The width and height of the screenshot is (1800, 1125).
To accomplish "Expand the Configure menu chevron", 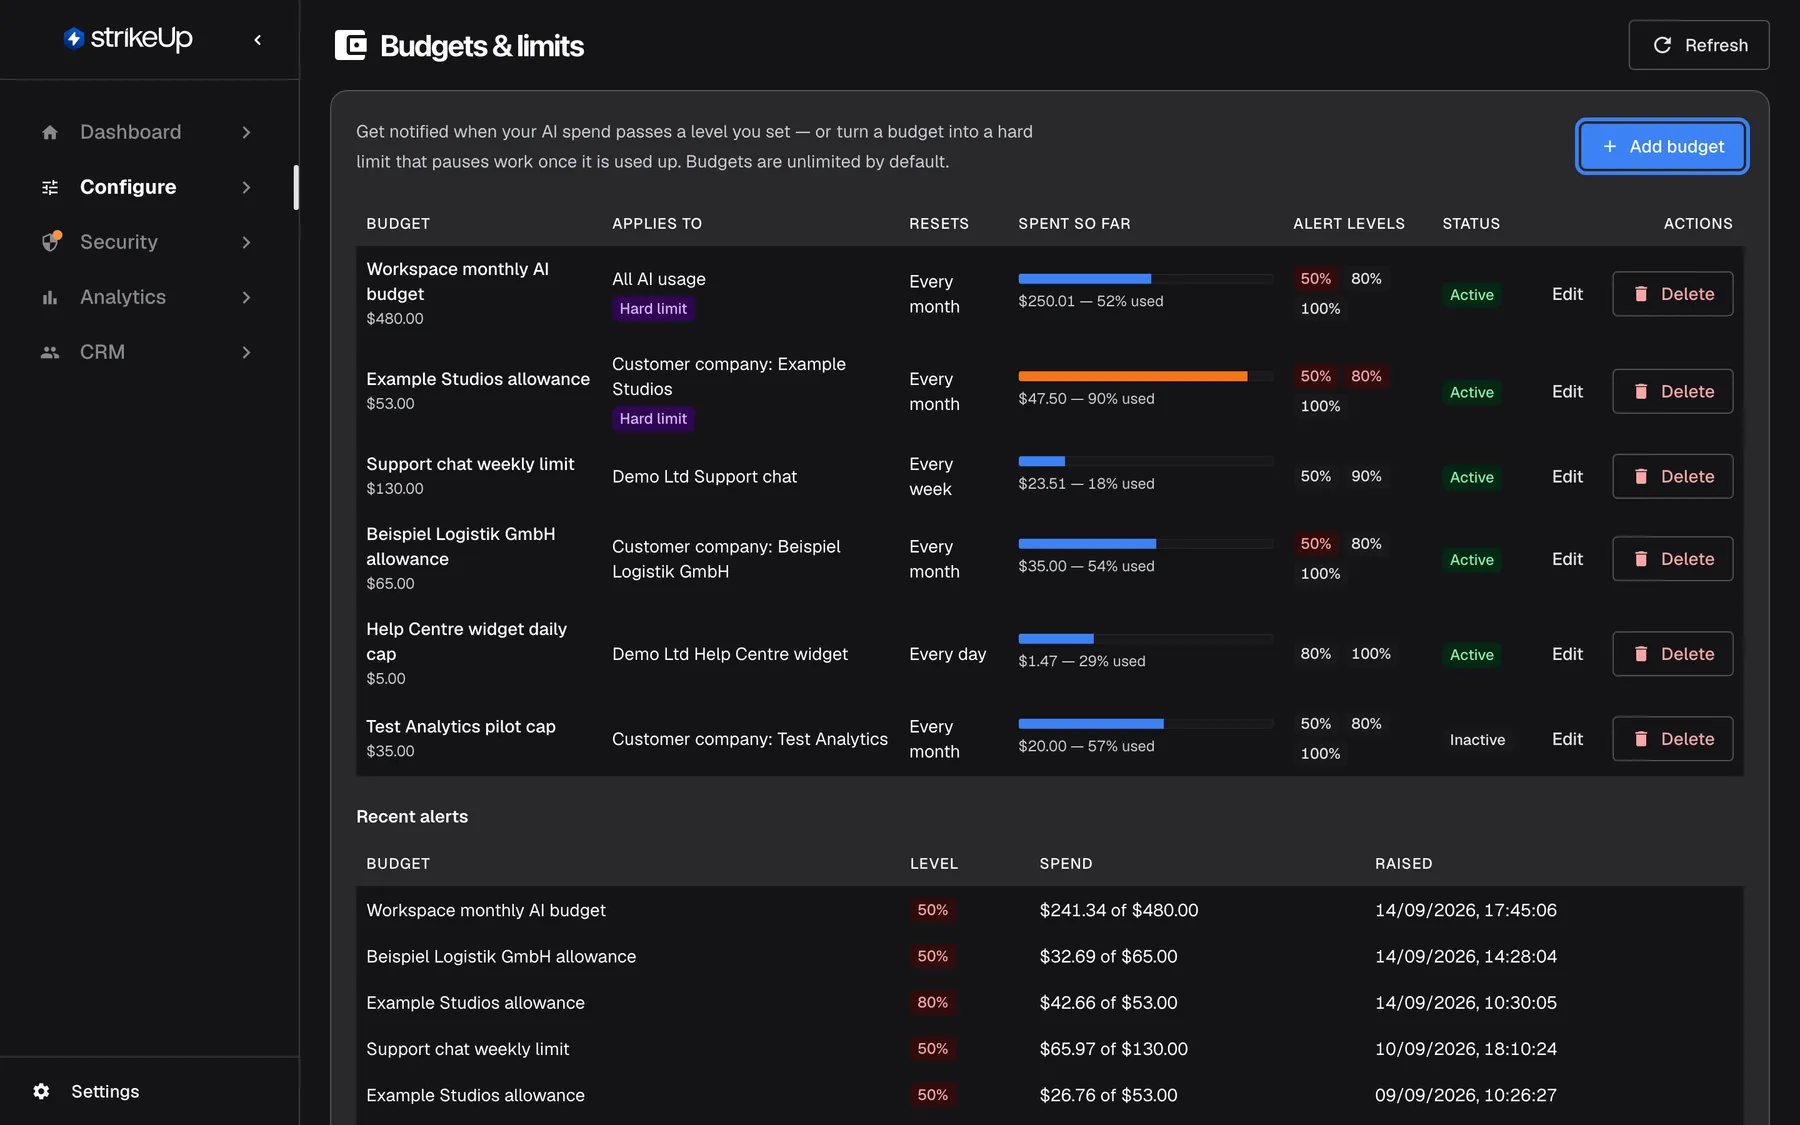I will [x=246, y=187].
